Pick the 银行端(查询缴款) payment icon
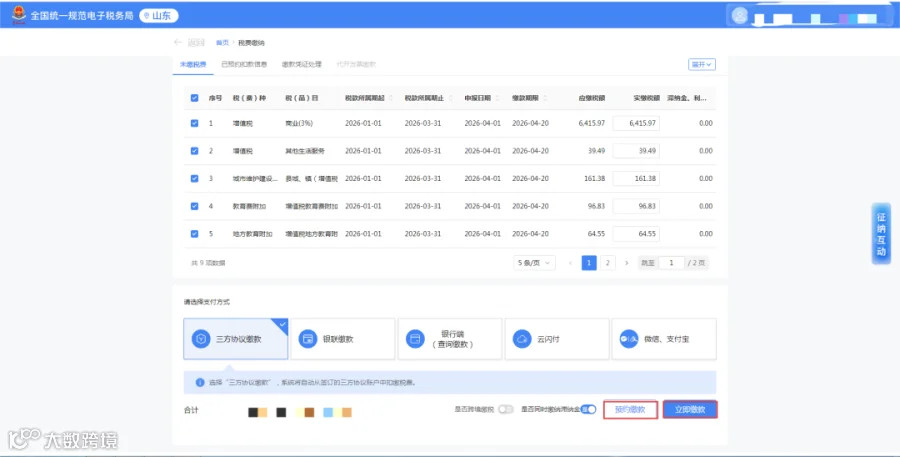This screenshot has width=900, height=457. 414,339
